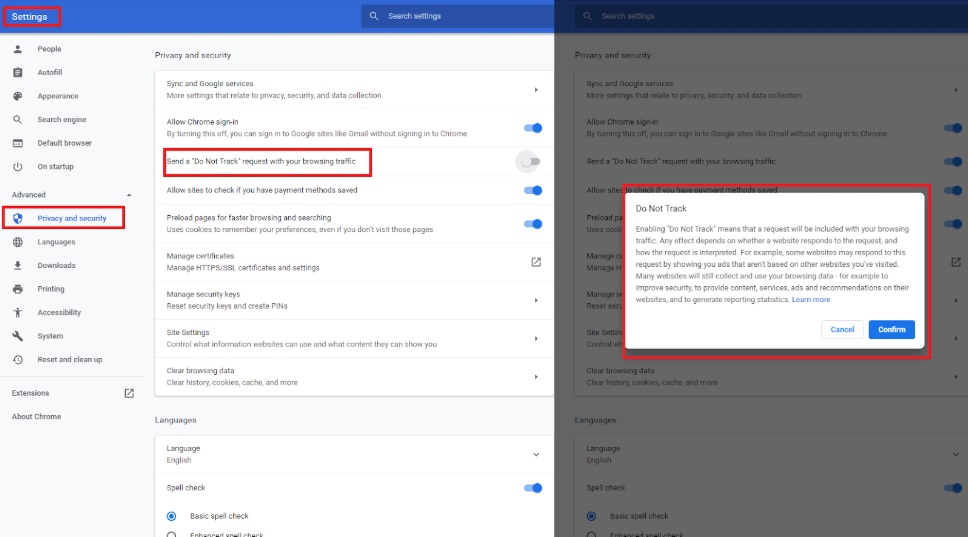Click the Extensions external link icon
Viewport: 968px width, 537px height.
tap(129, 393)
